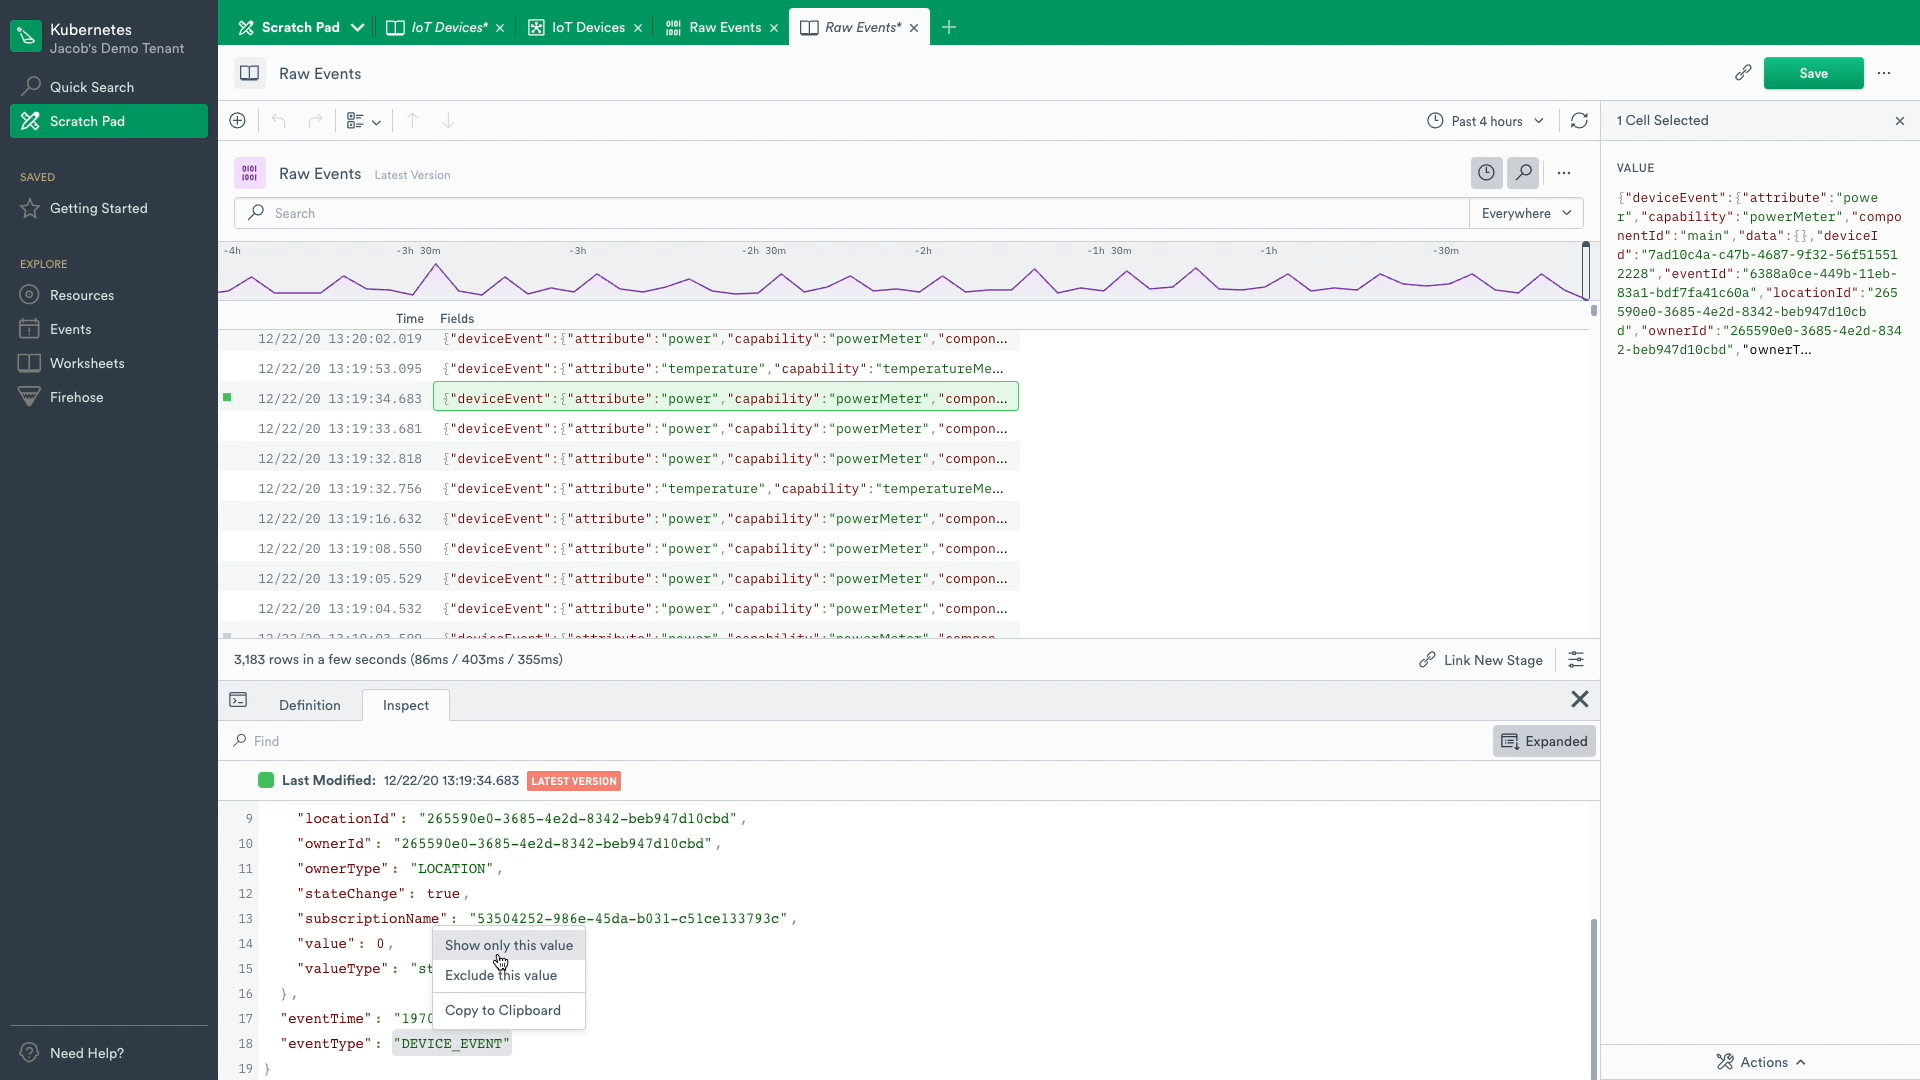
Task: Move stage down arrow
Action: point(448,121)
